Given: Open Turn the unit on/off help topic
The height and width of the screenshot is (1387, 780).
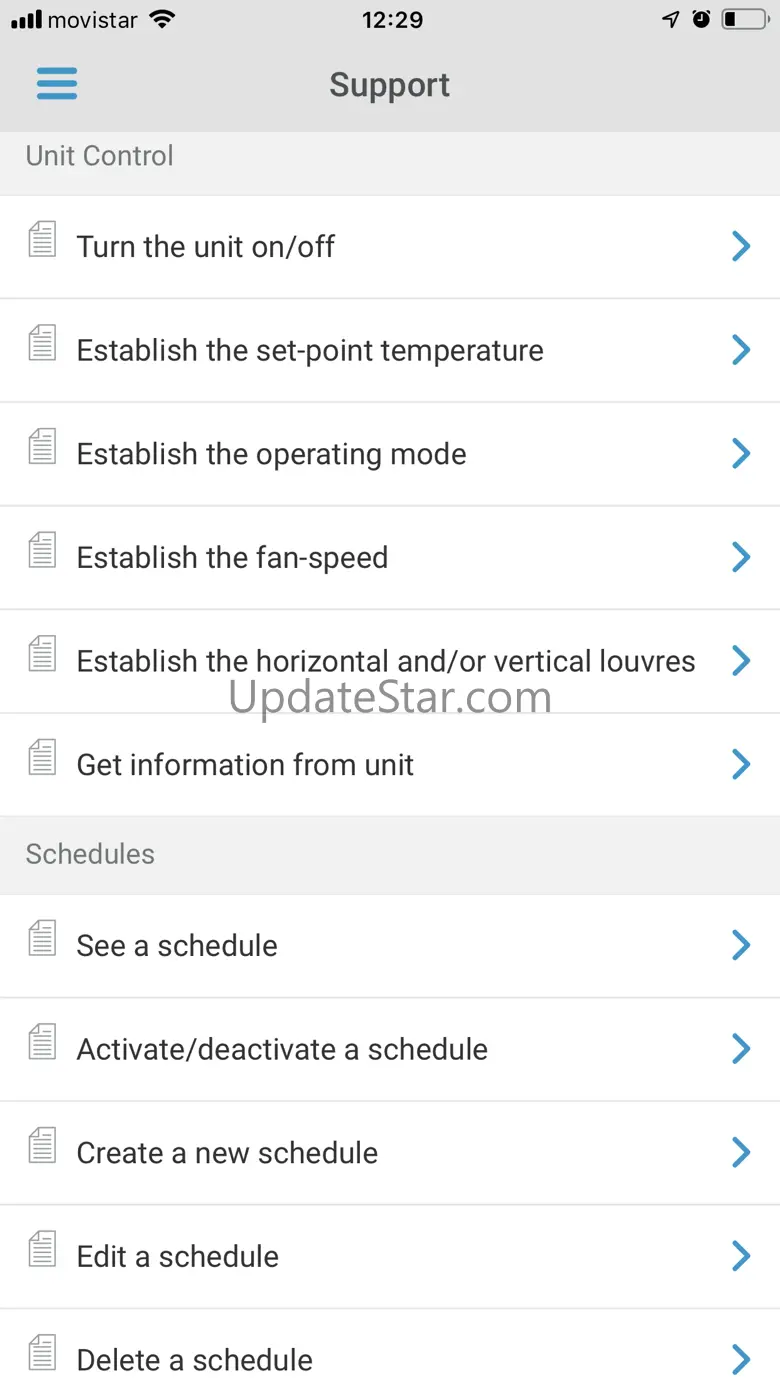Looking at the screenshot, I should [x=206, y=247].
